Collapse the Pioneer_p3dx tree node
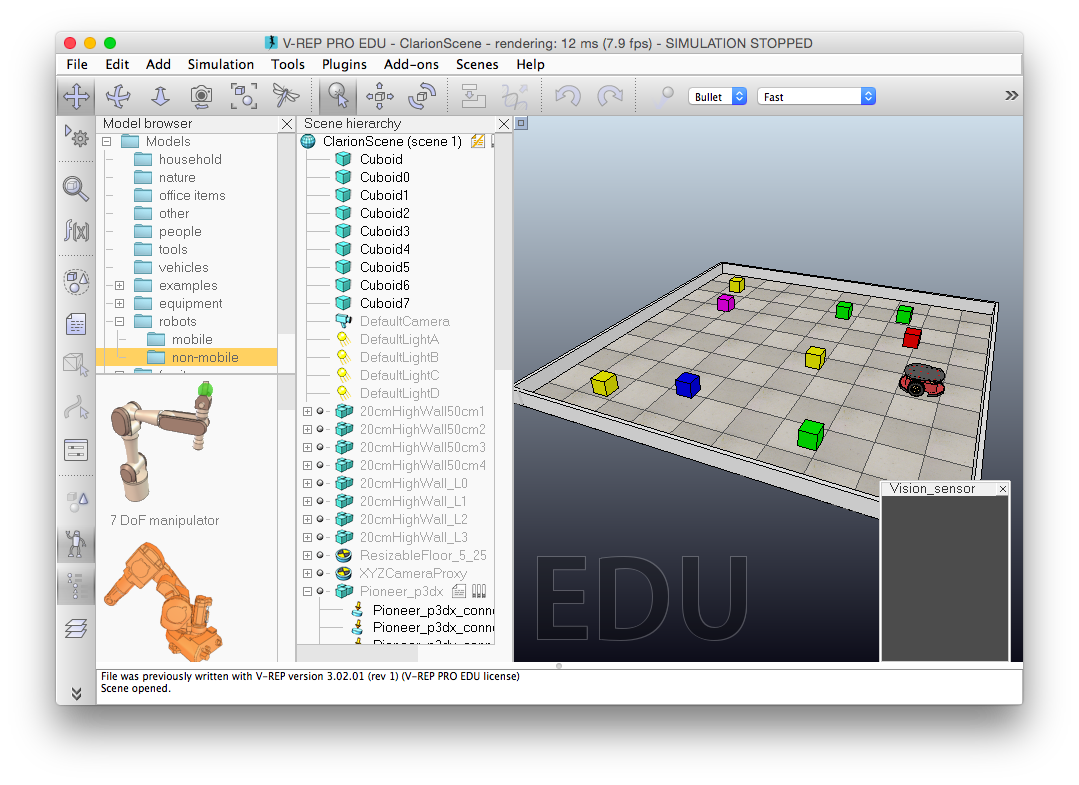Image resolution: width=1079 pixels, height=785 pixels. [x=308, y=592]
